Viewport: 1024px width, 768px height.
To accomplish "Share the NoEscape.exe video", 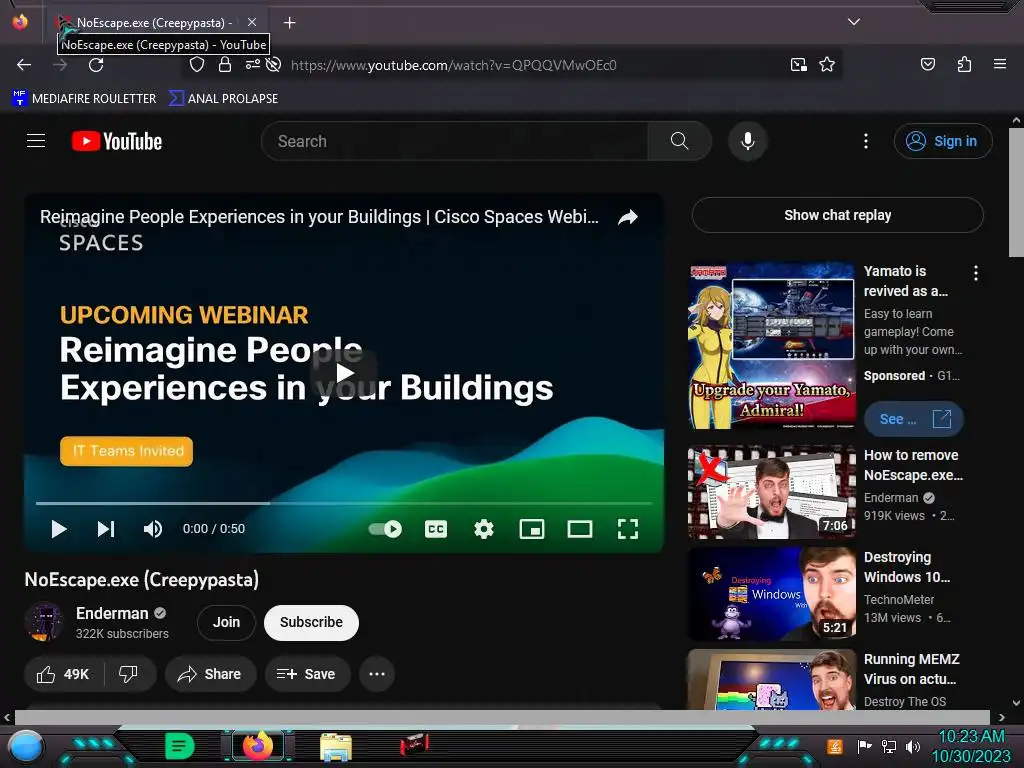I will (210, 674).
